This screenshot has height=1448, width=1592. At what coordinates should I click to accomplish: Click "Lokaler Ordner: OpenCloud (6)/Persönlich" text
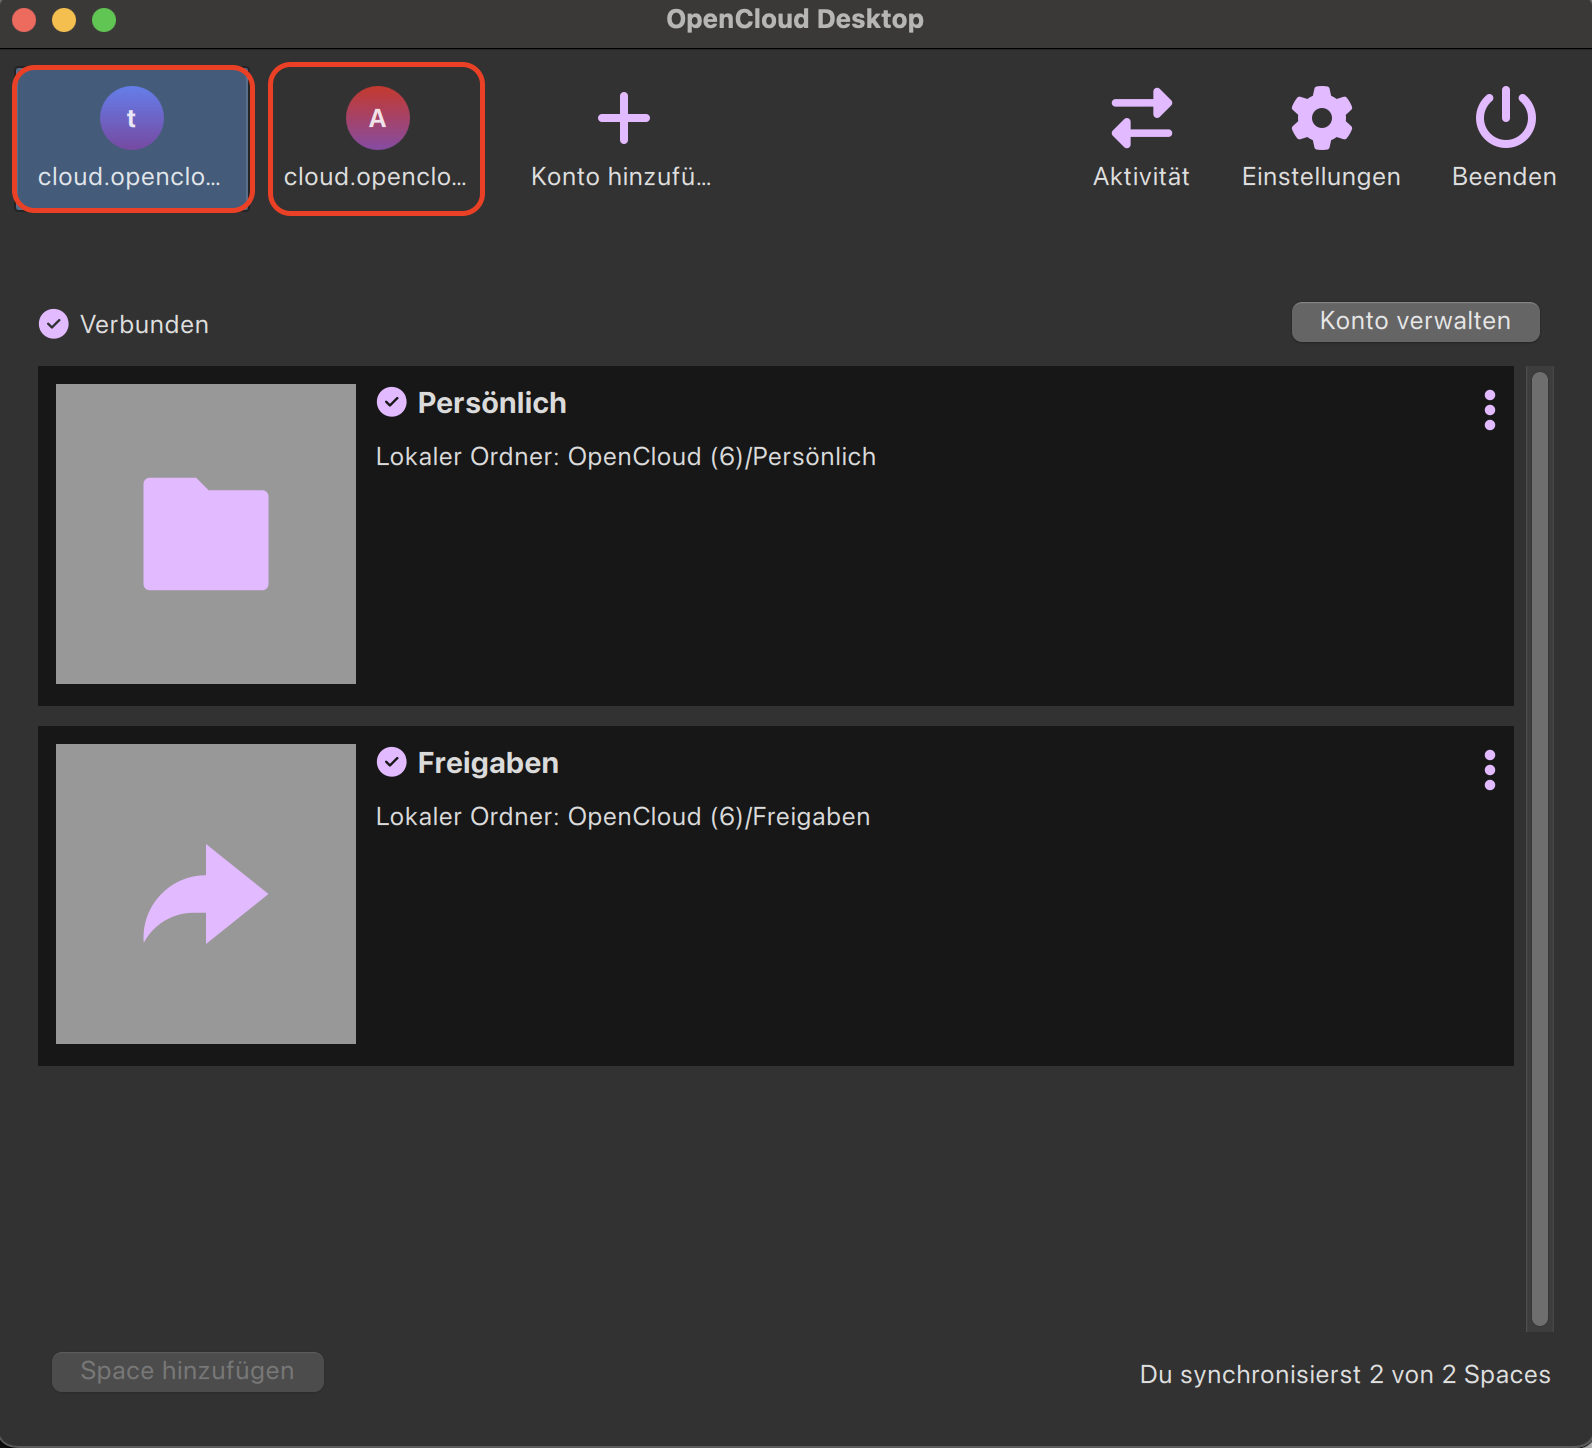click(x=626, y=457)
